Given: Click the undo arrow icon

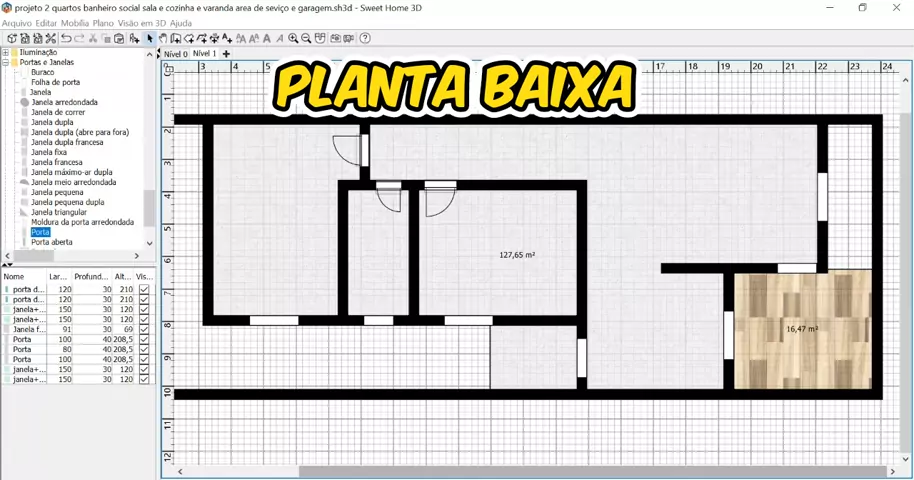Looking at the screenshot, I should pyautogui.click(x=66, y=39).
